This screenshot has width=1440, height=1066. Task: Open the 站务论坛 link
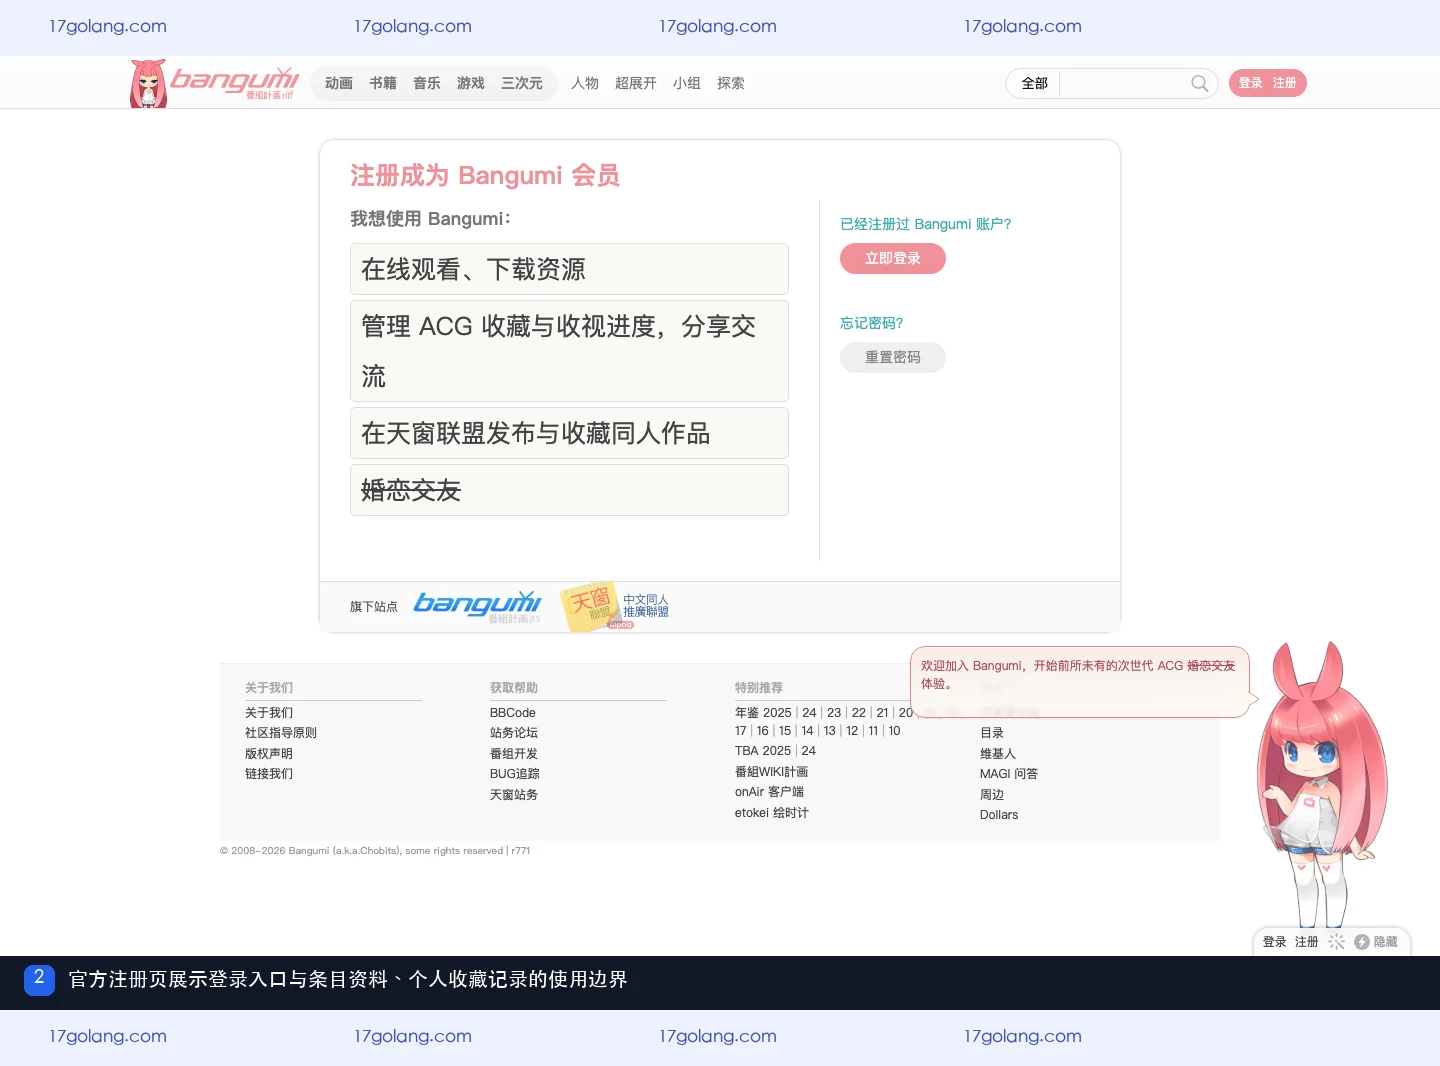514,733
